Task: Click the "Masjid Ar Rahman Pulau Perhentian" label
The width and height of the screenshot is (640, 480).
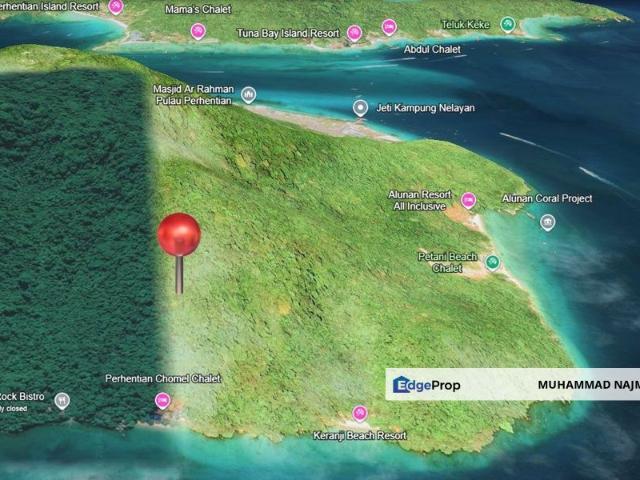Action: pyautogui.click(x=194, y=95)
